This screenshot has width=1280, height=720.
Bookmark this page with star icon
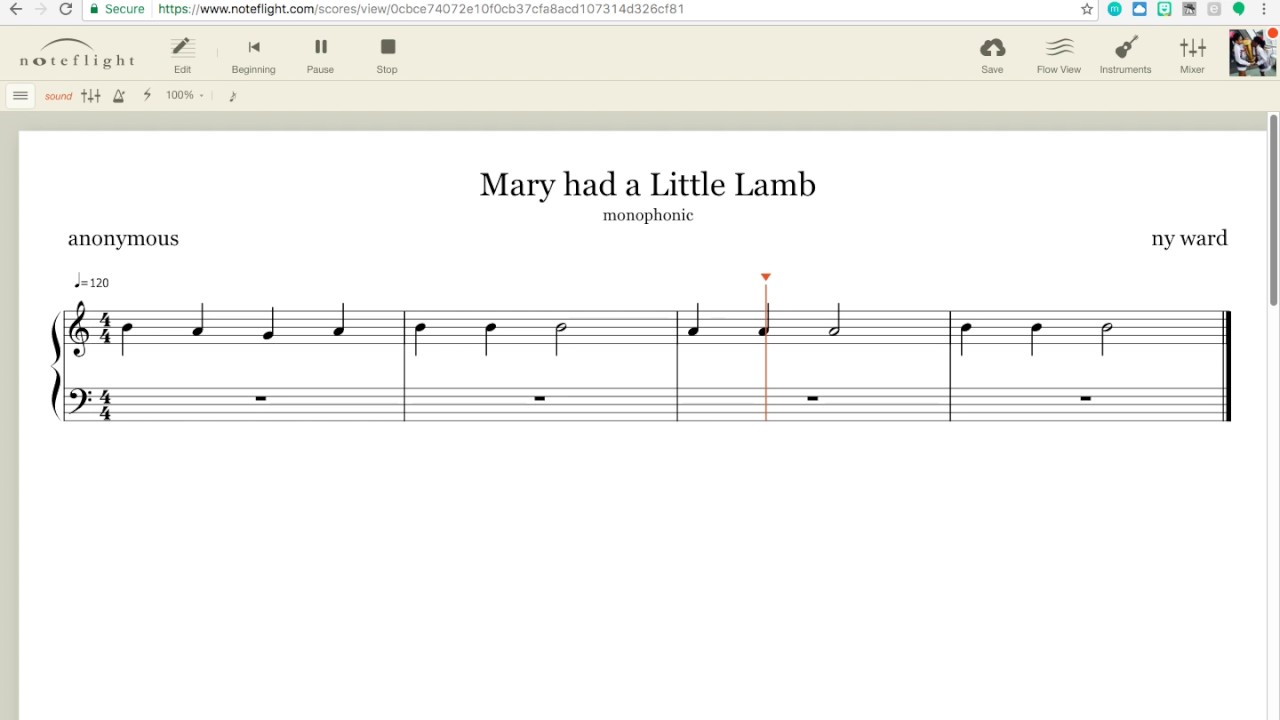point(1087,9)
